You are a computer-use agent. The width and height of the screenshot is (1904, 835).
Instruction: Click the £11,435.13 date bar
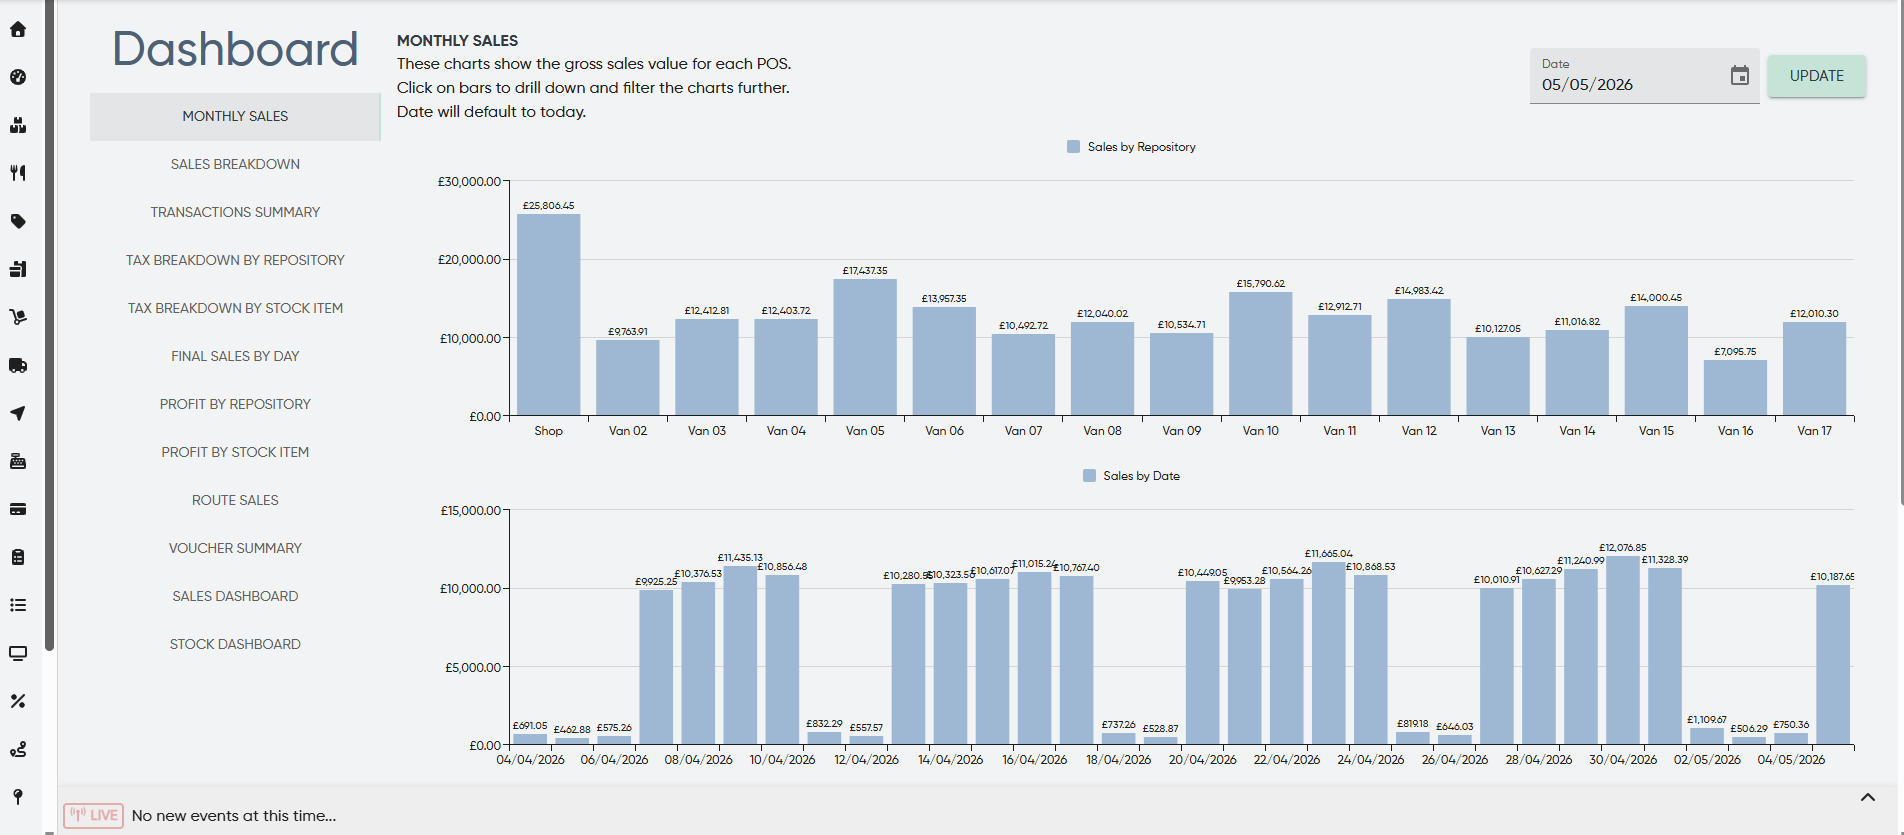(740, 655)
